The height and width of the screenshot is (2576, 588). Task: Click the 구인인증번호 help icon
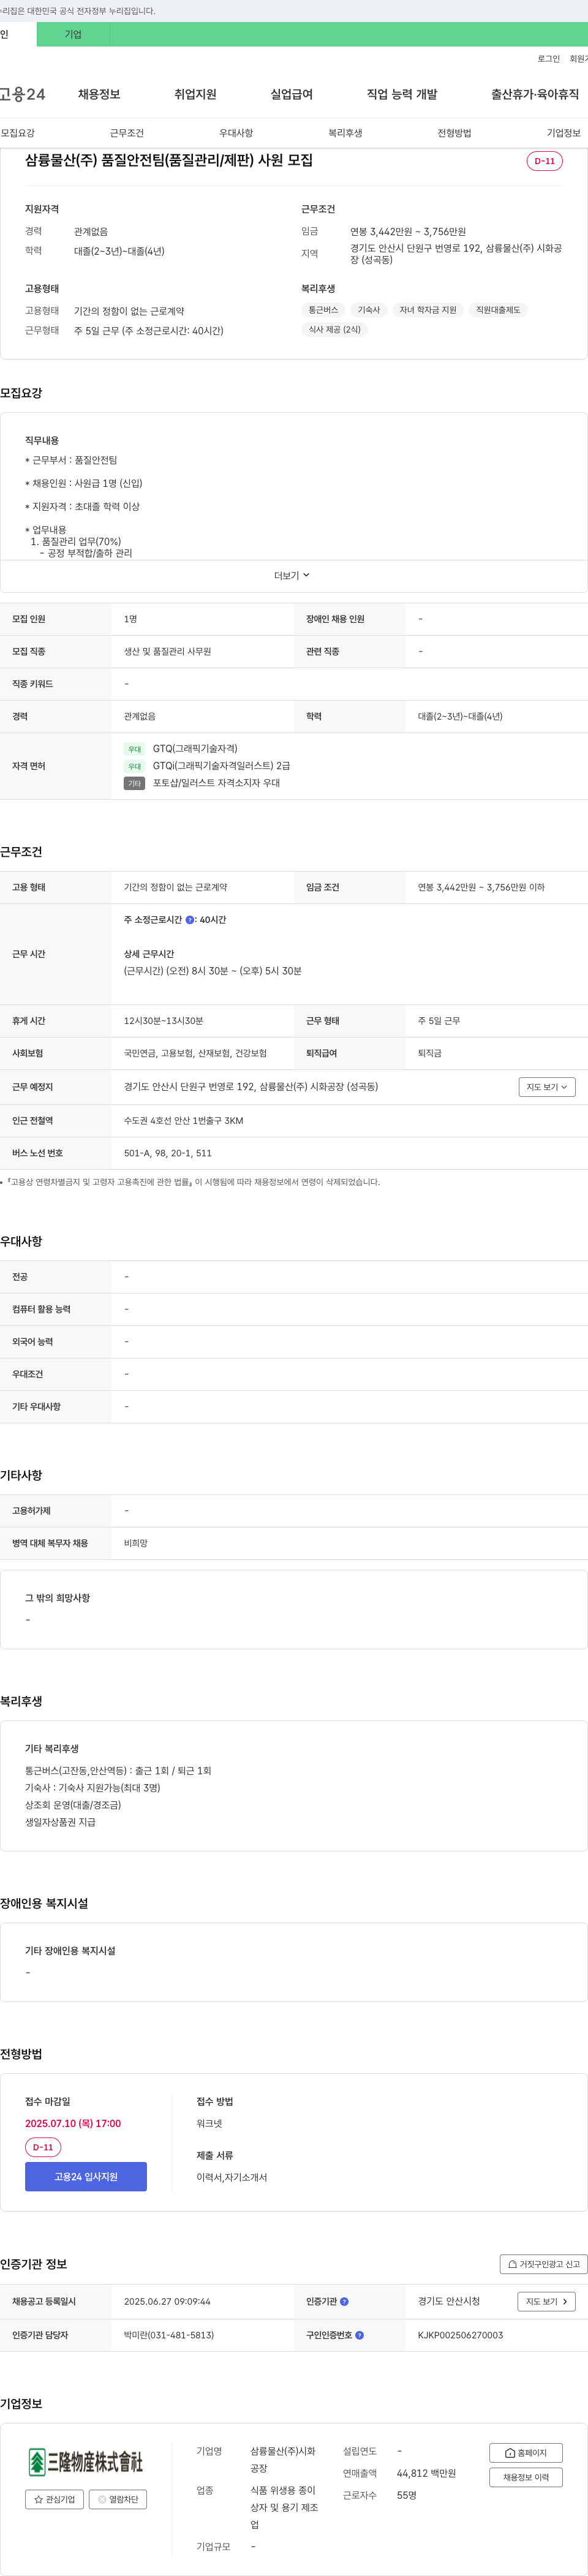click(359, 2335)
